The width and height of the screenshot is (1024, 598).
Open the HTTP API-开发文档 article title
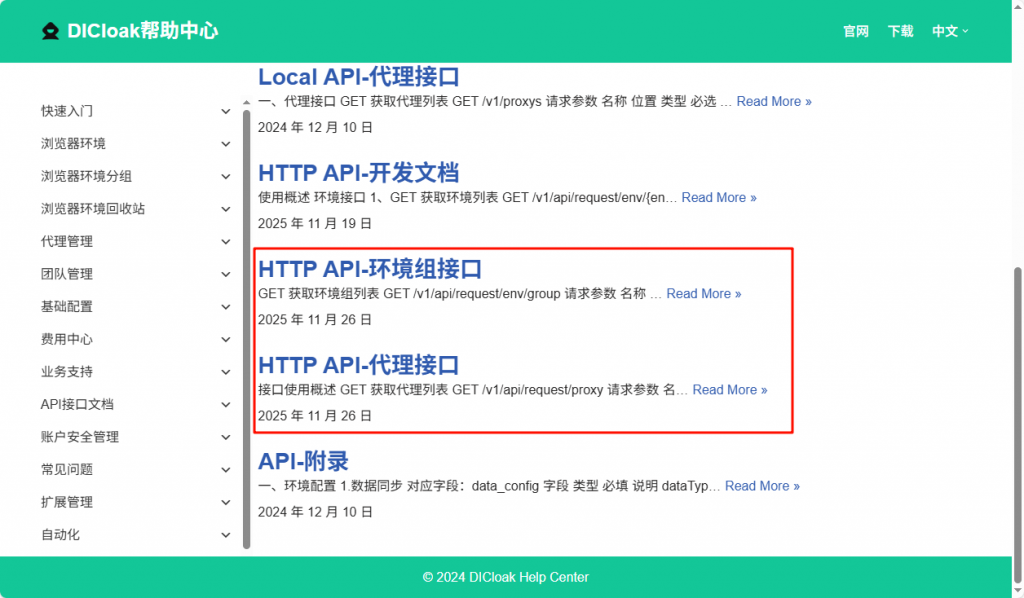point(358,172)
